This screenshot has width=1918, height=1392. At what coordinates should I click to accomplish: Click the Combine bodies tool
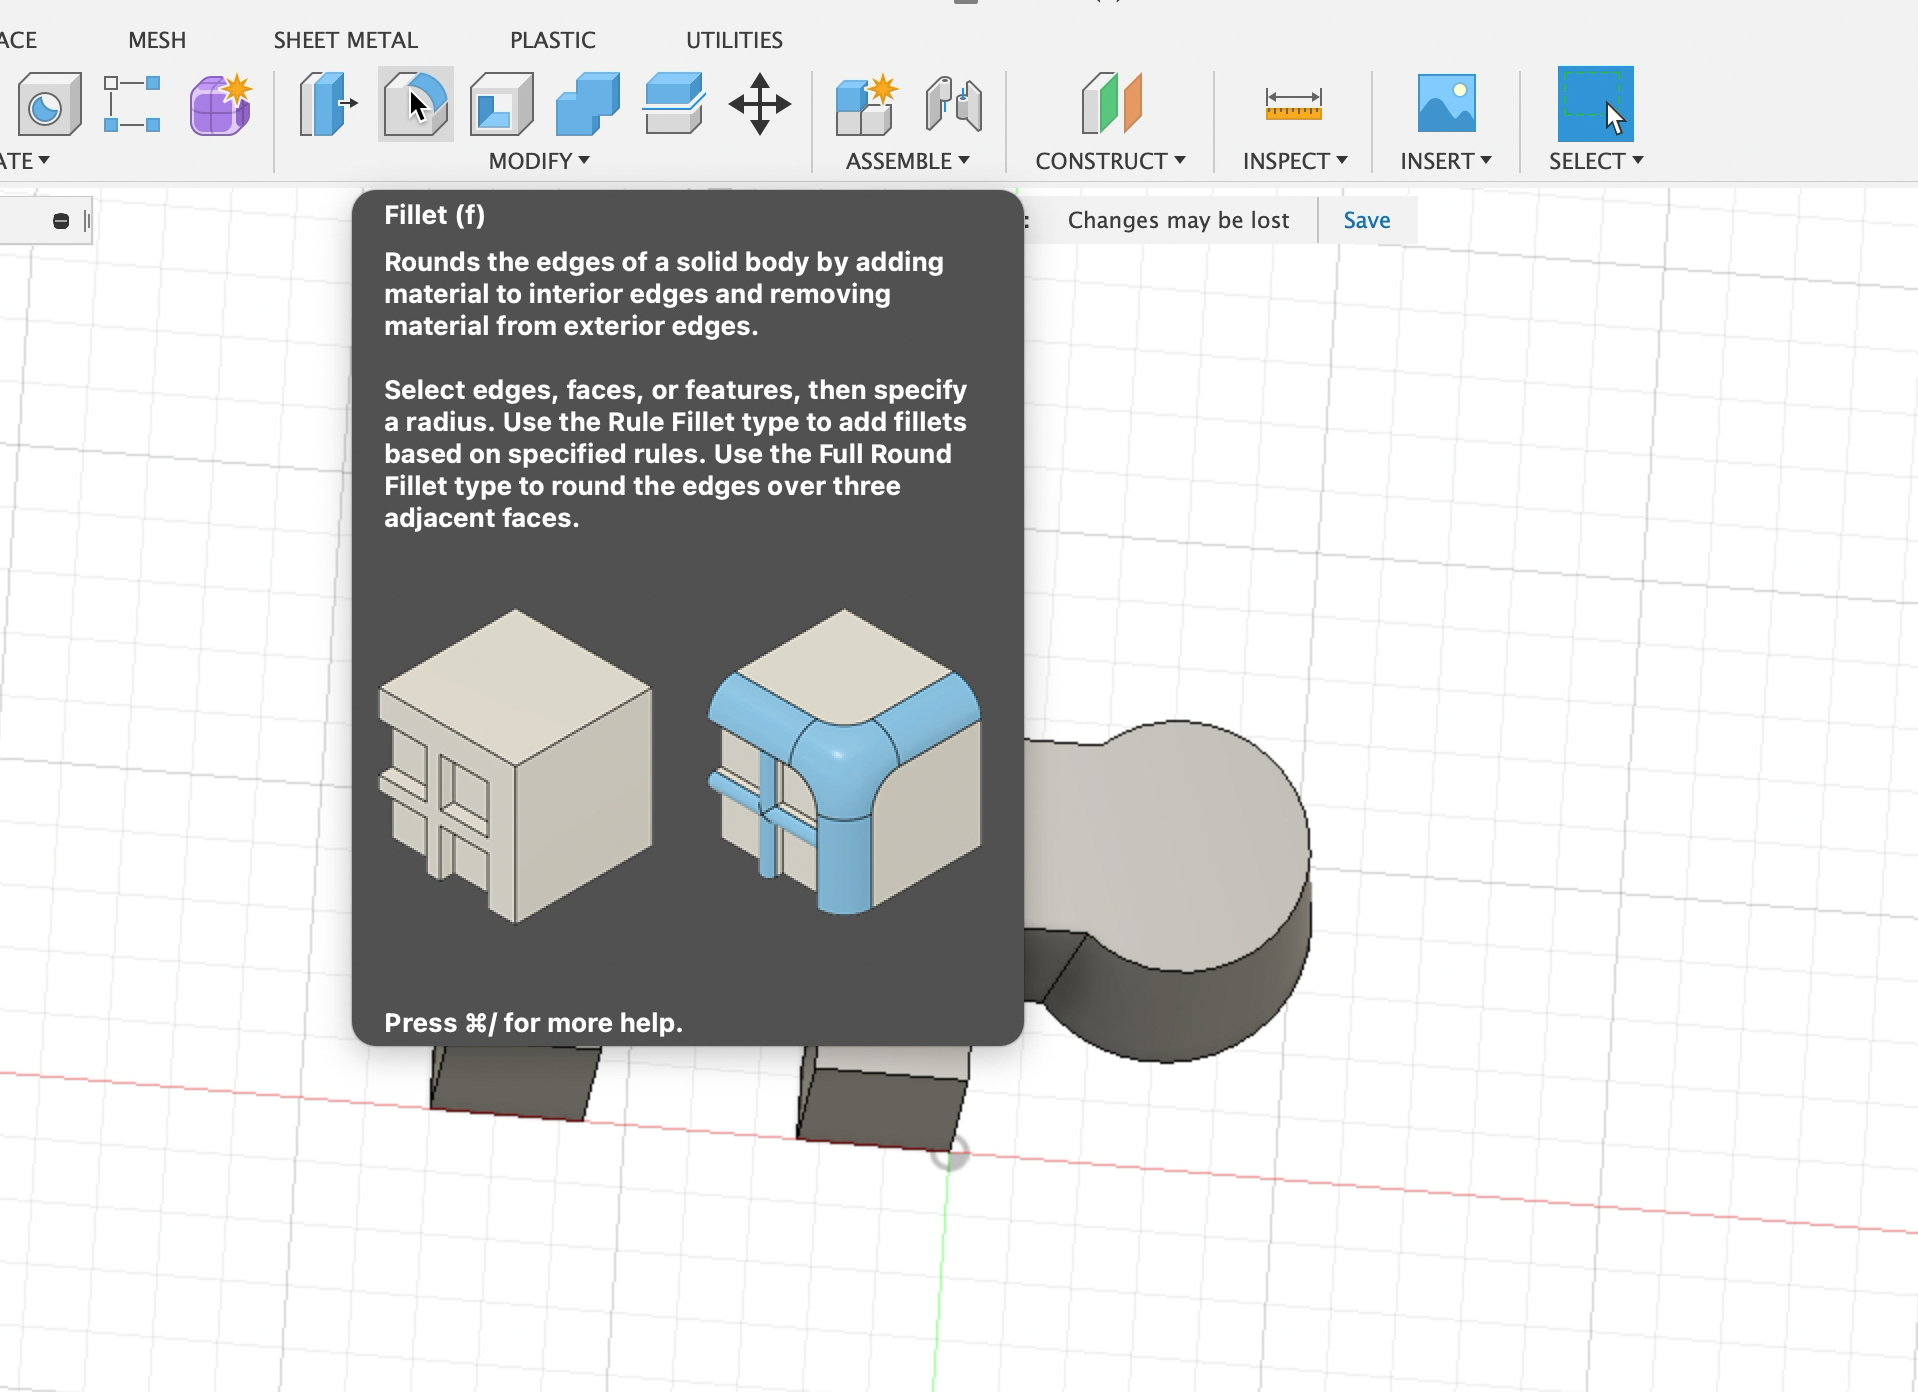[588, 104]
